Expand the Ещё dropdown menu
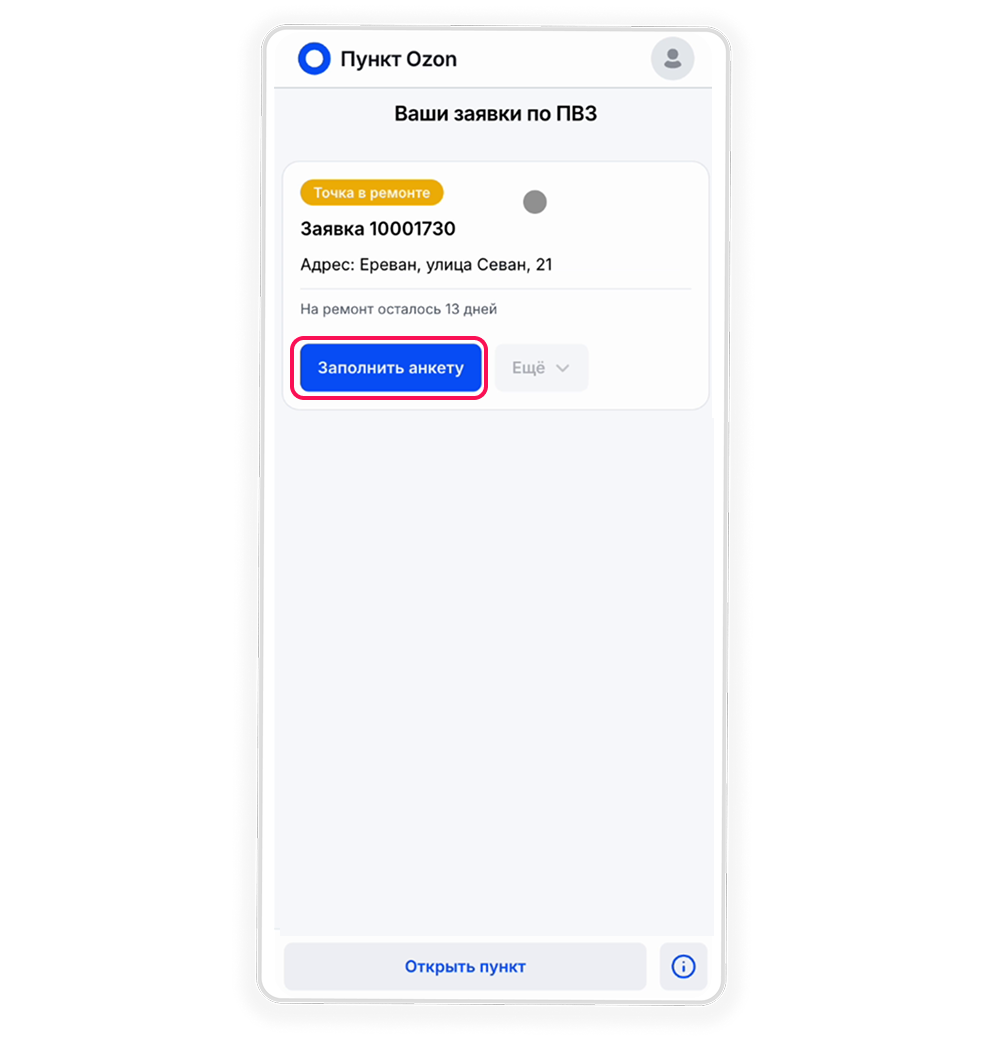 coord(541,368)
